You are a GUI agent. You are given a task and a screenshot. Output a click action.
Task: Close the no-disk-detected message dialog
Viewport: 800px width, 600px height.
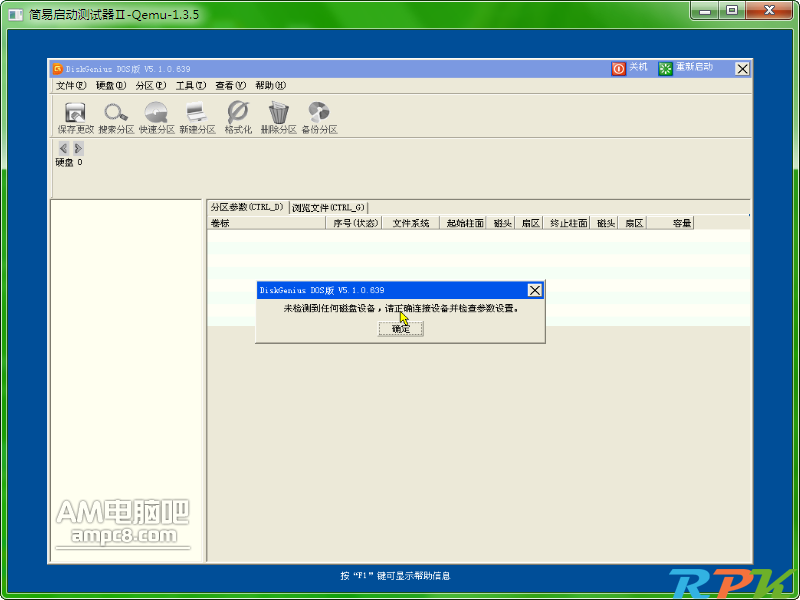pyautogui.click(x=534, y=290)
